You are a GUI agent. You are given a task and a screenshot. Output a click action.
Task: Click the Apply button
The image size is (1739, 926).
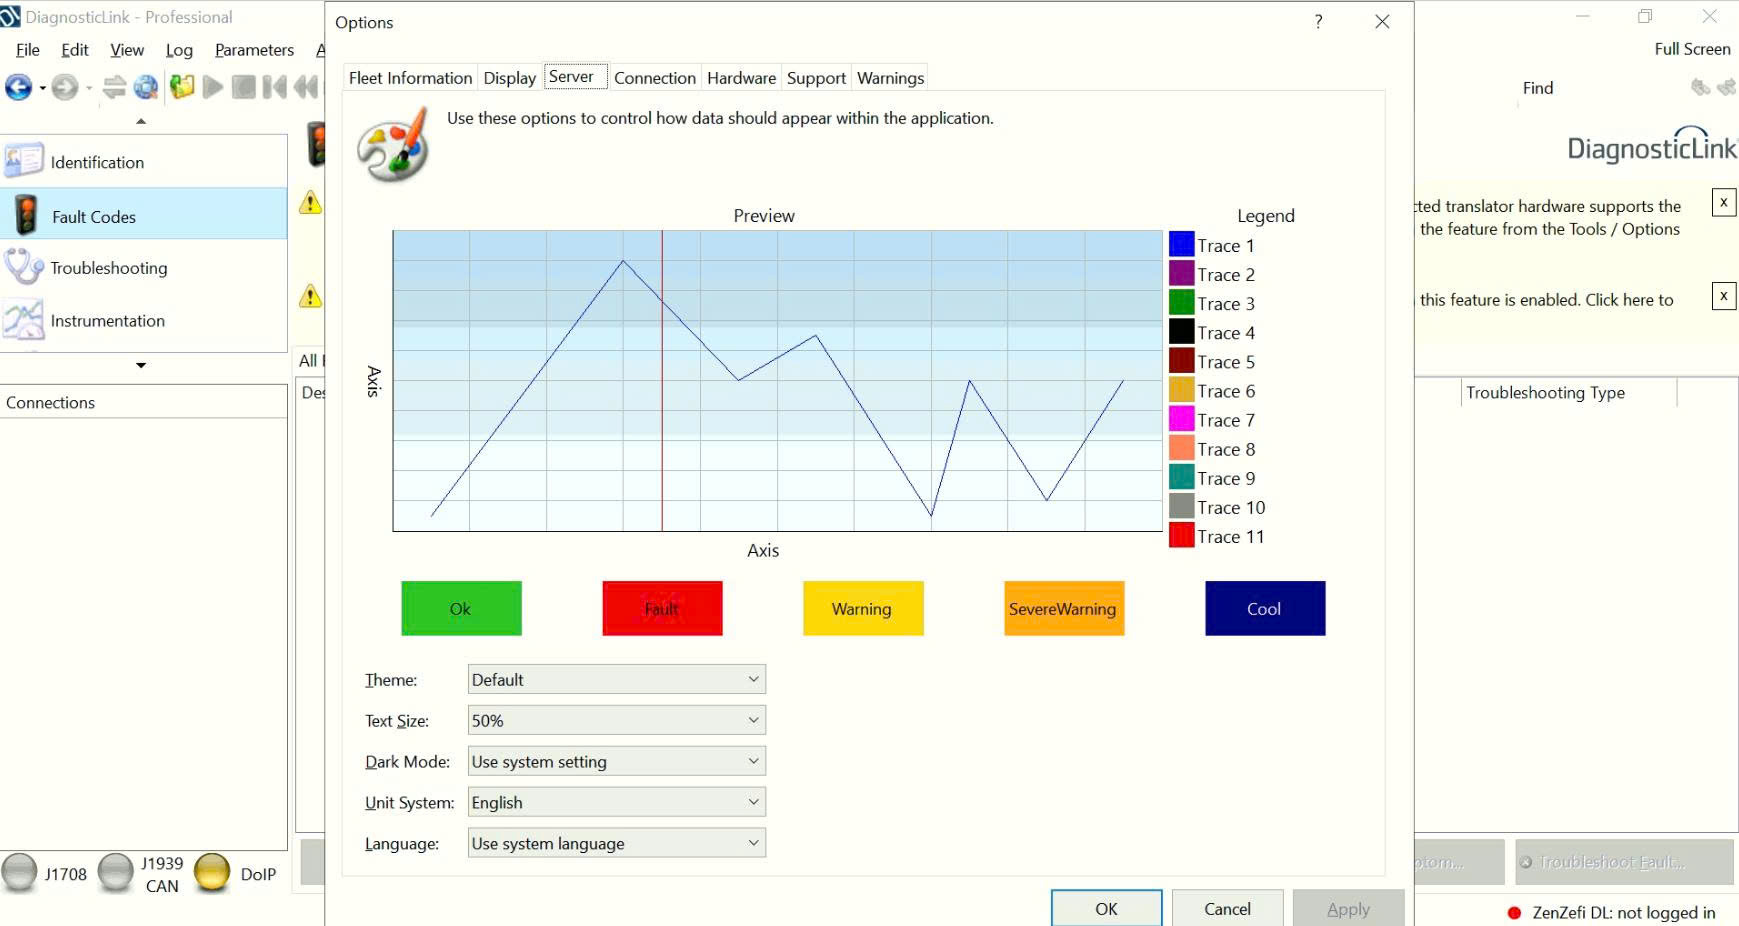point(1348,909)
